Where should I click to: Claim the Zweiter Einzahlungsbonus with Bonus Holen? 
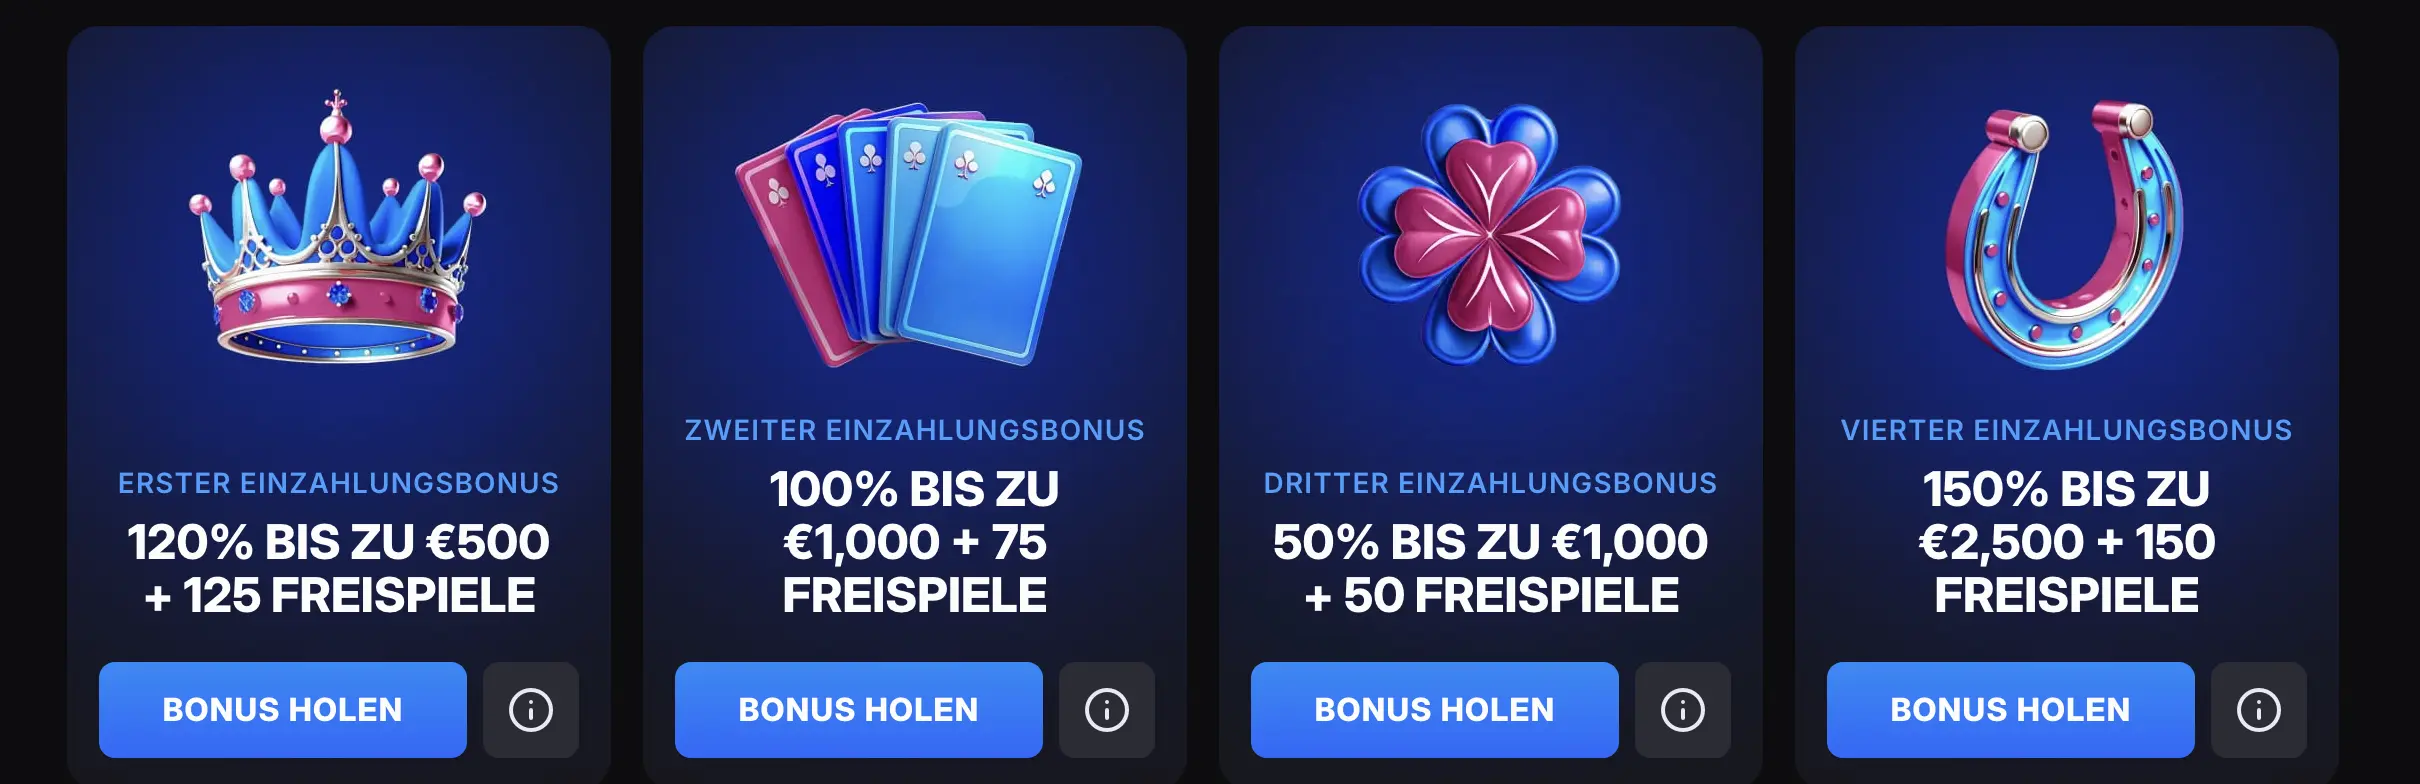[x=859, y=710]
